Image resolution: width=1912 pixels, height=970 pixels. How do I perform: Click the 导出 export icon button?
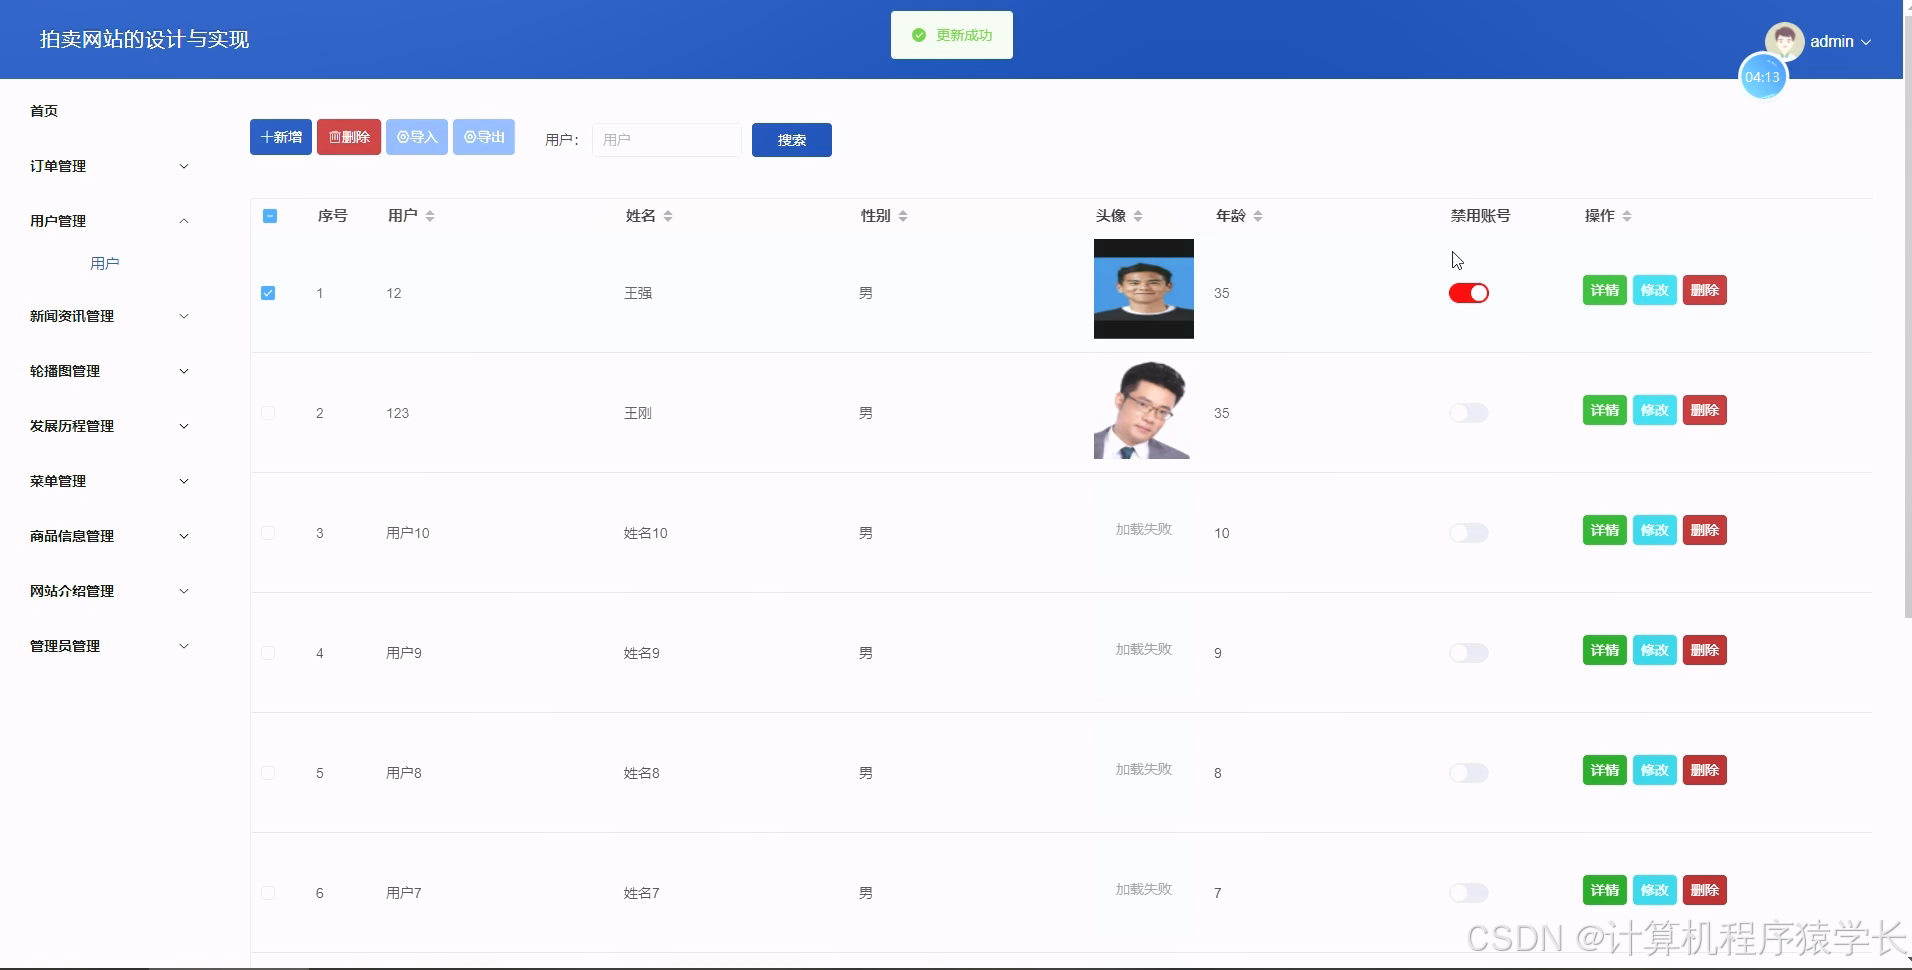pyautogui.click(x=469, y=137)
